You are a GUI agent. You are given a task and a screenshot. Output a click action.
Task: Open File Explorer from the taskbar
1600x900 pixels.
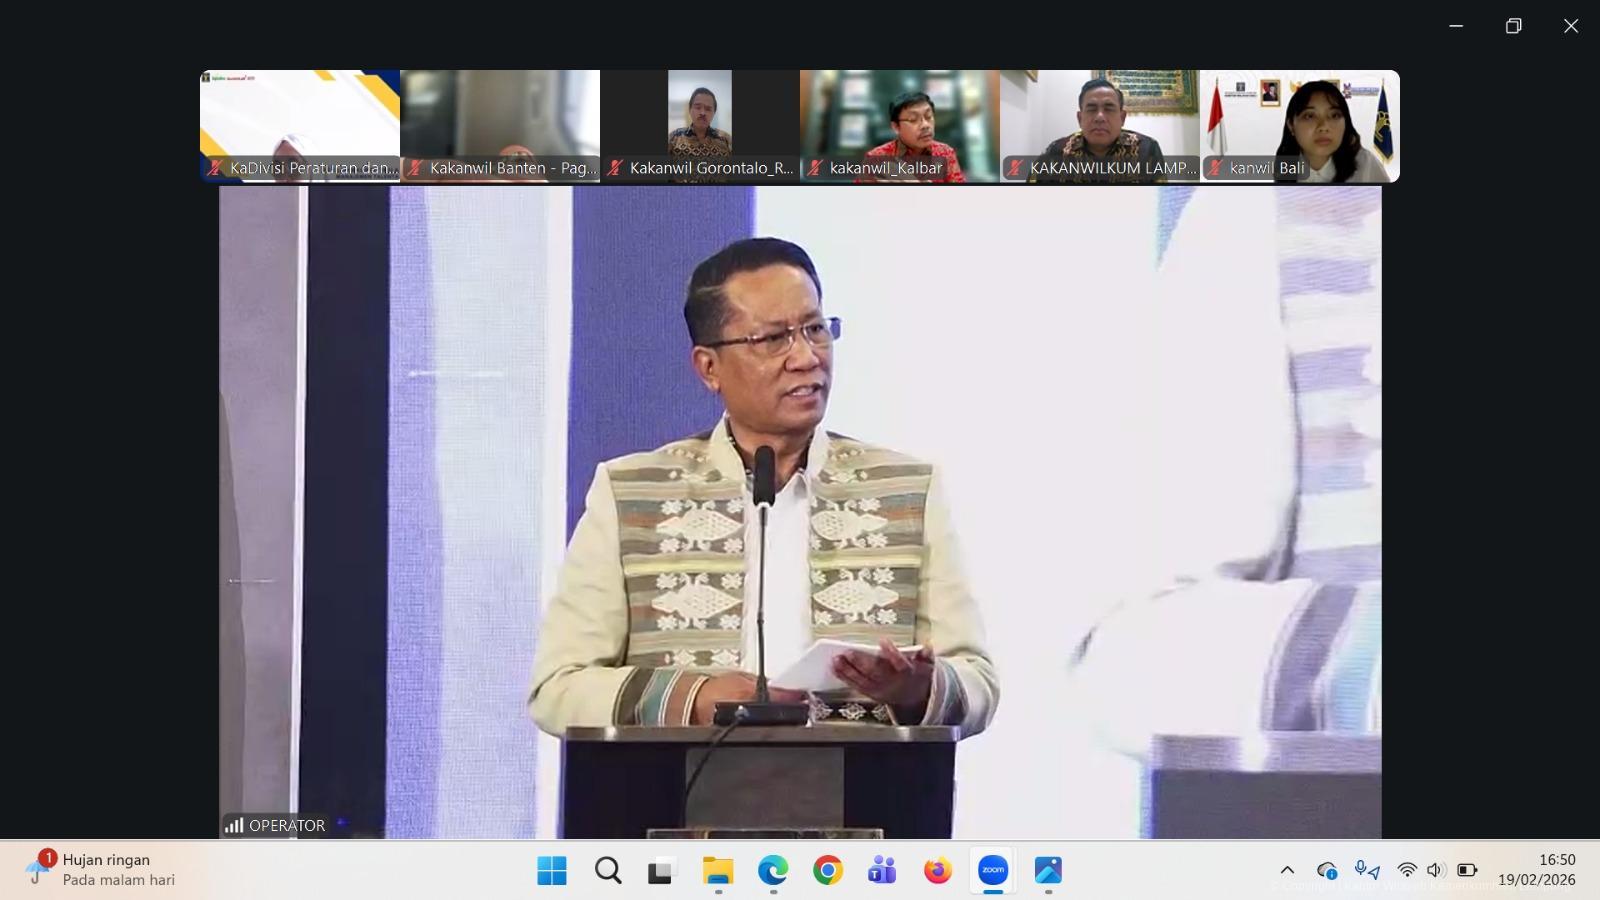tap(717, 871)
